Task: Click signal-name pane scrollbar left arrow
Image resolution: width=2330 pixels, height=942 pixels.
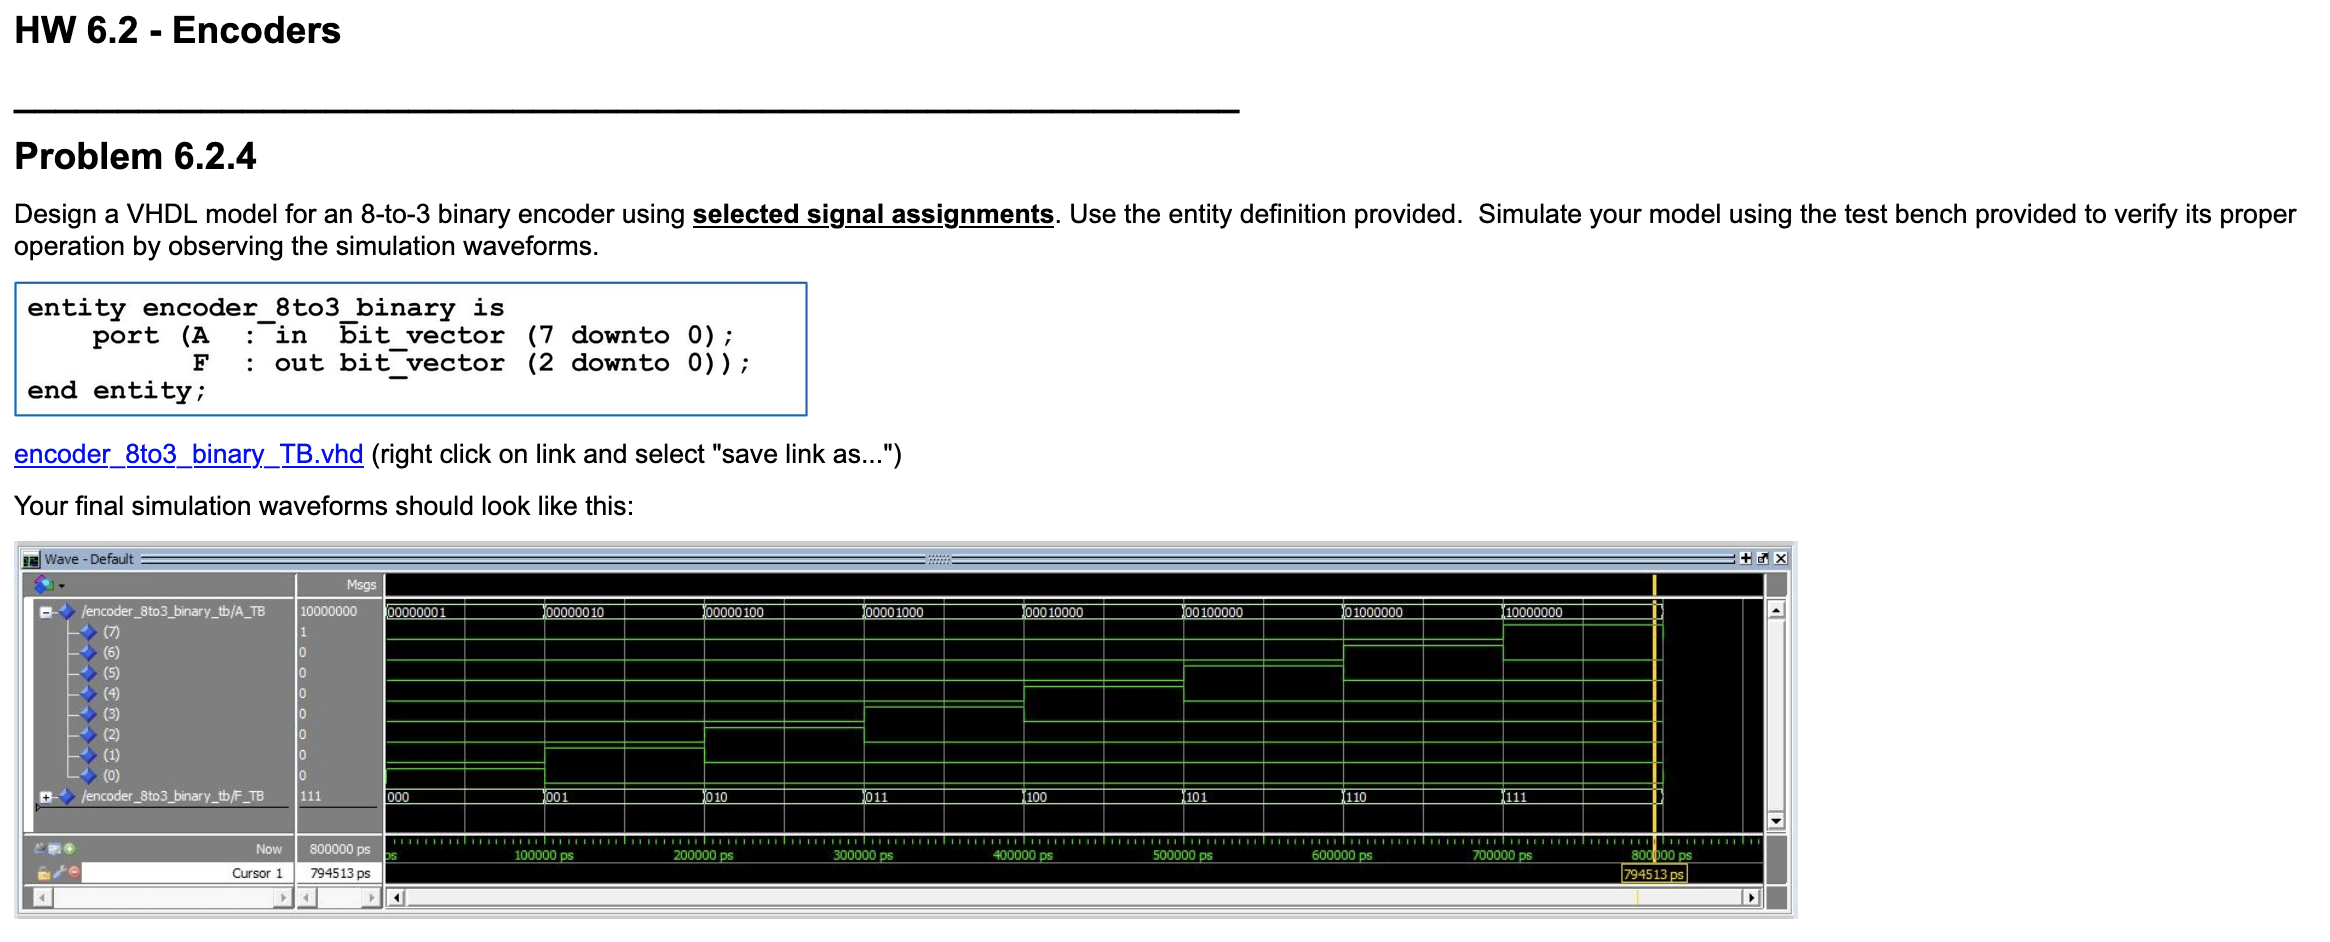Action: [42, 898]
